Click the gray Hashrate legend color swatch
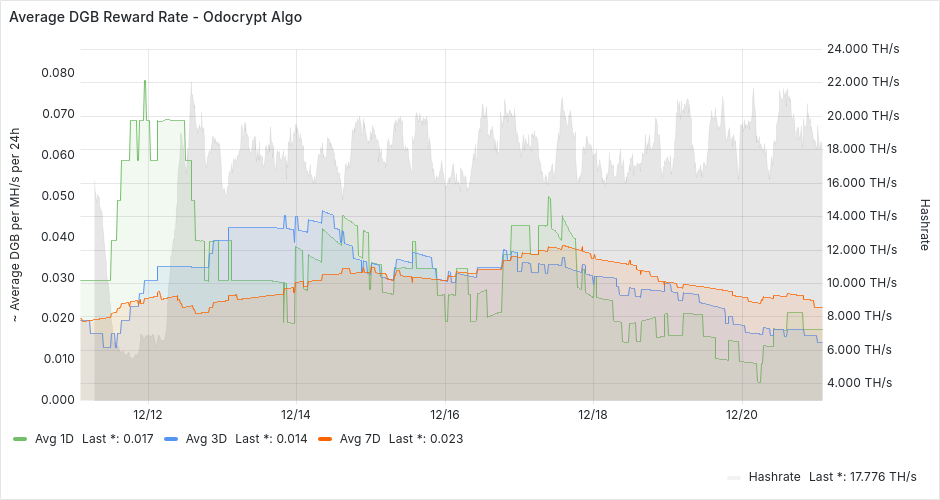 pos(735,477)
